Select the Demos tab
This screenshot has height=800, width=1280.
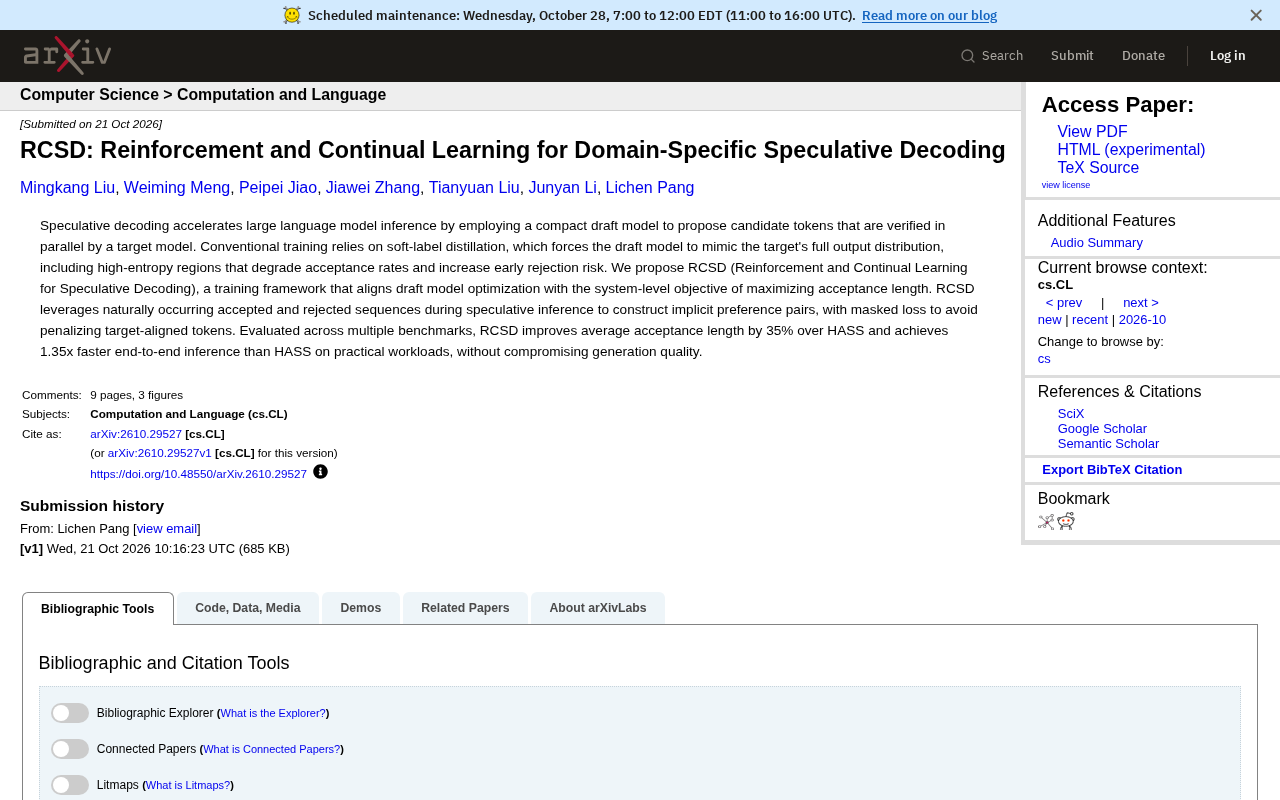coord(361,608)
